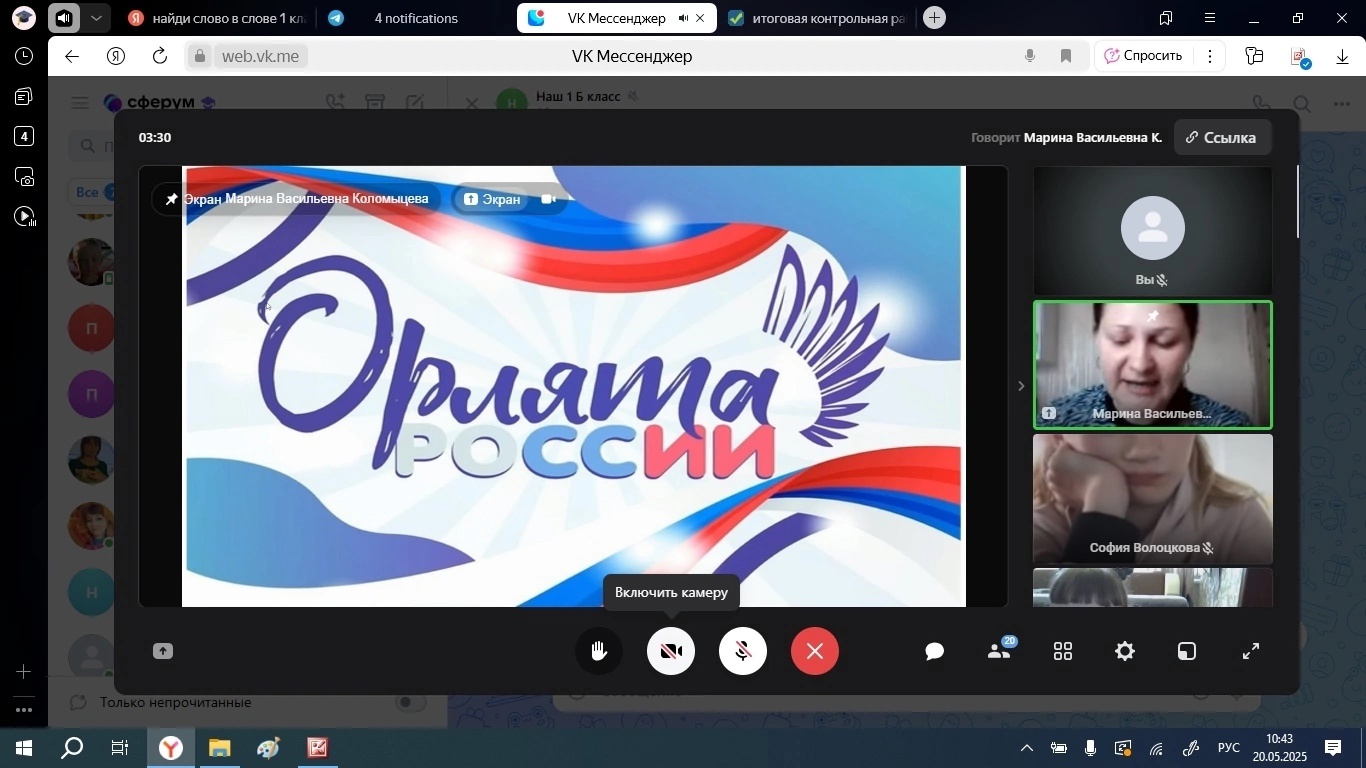The image size is (1366, 768).
Task: Show the list of 20 participants
Action: point(999,651)
